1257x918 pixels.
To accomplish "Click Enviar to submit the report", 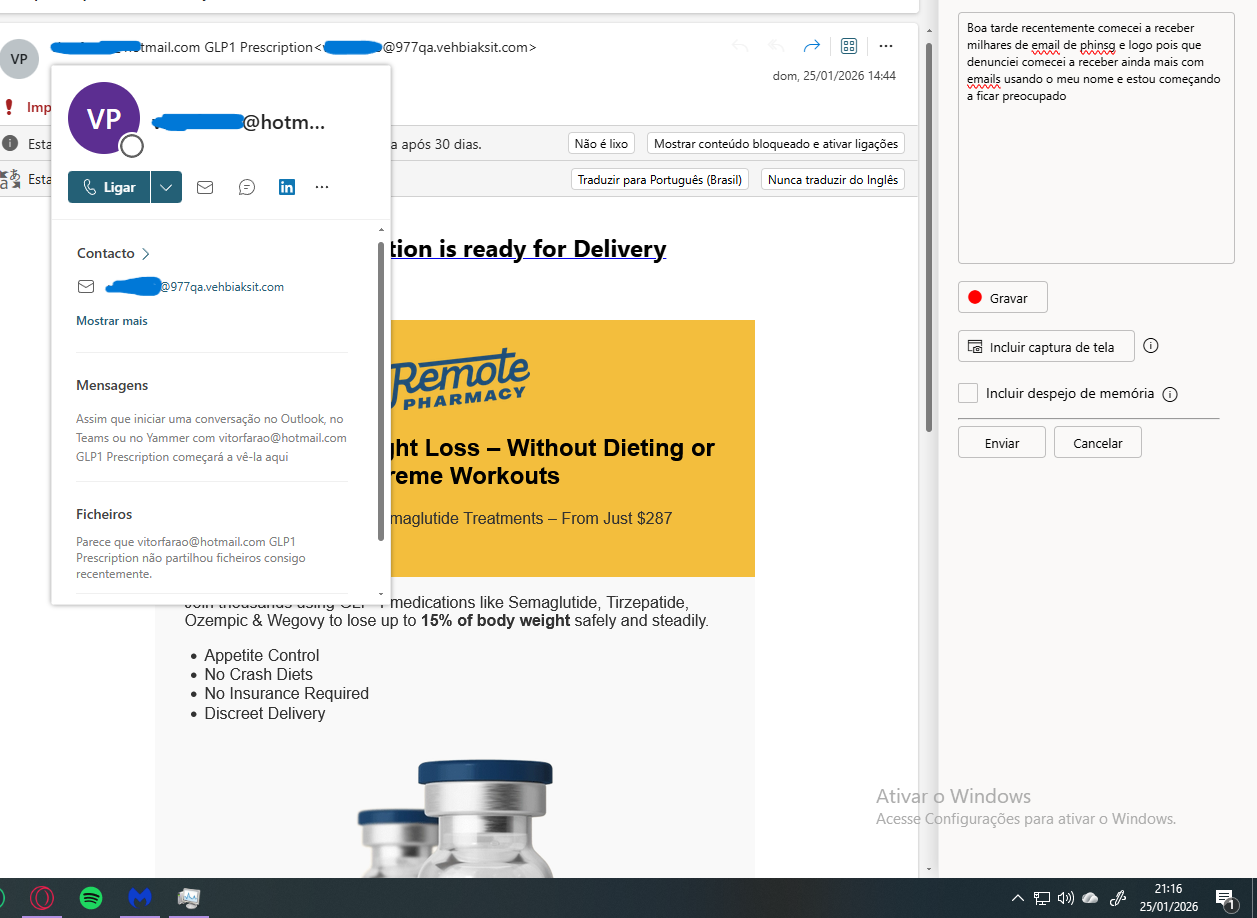I will (1001, 441).
